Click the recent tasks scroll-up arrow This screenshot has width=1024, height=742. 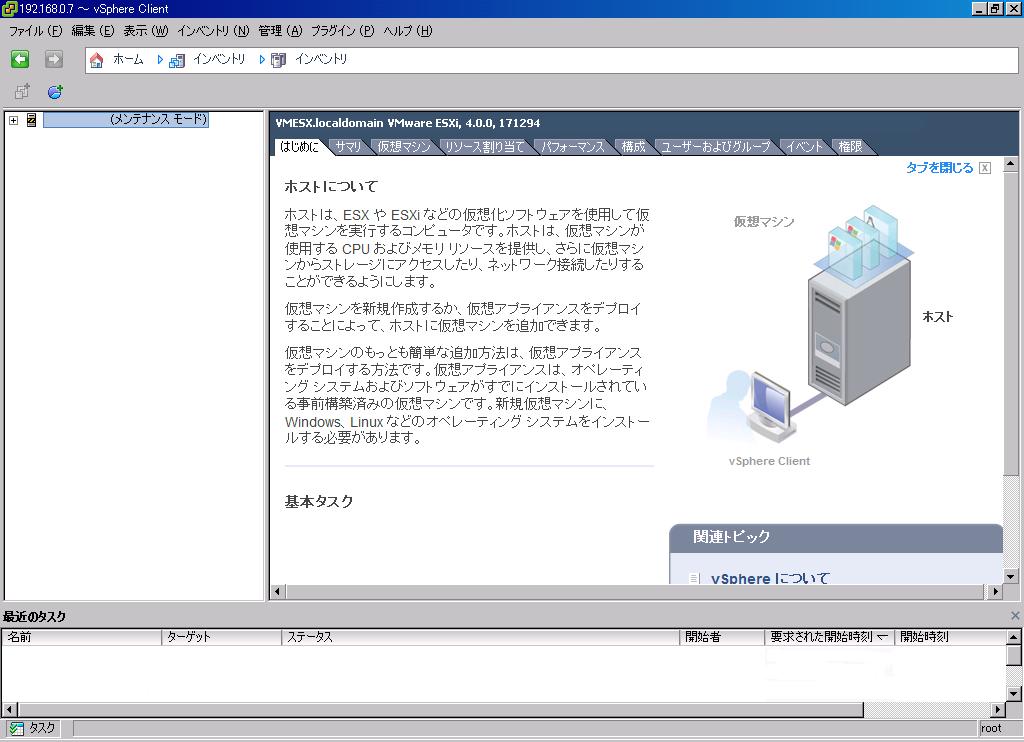[x=1014, y=636]
